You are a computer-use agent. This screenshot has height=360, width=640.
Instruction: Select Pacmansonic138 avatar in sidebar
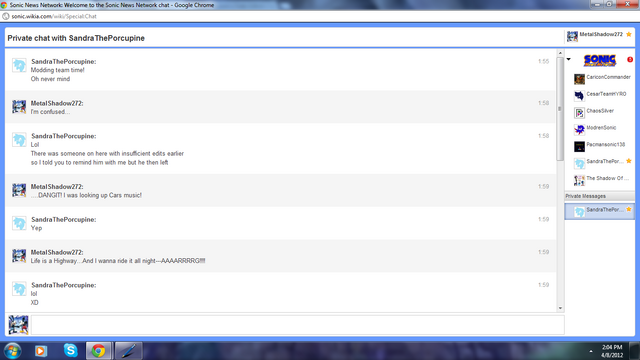(579, 146)
